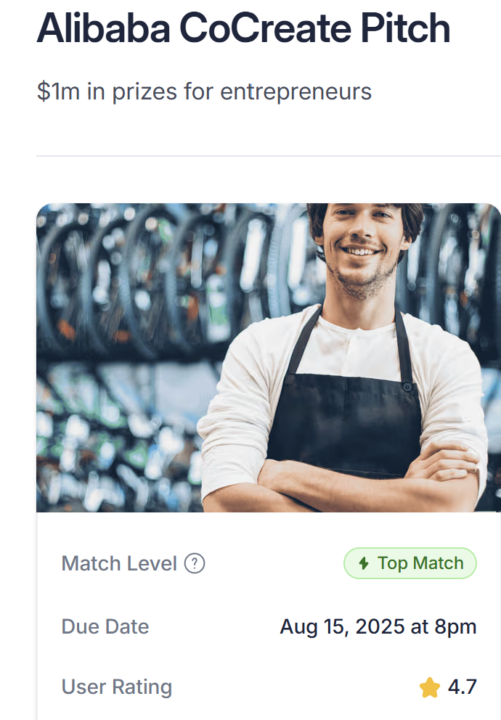Click the word "Alibaba" in the heading
The height and width of the screenshot is (720, 501).
click(x=103, y=28)
